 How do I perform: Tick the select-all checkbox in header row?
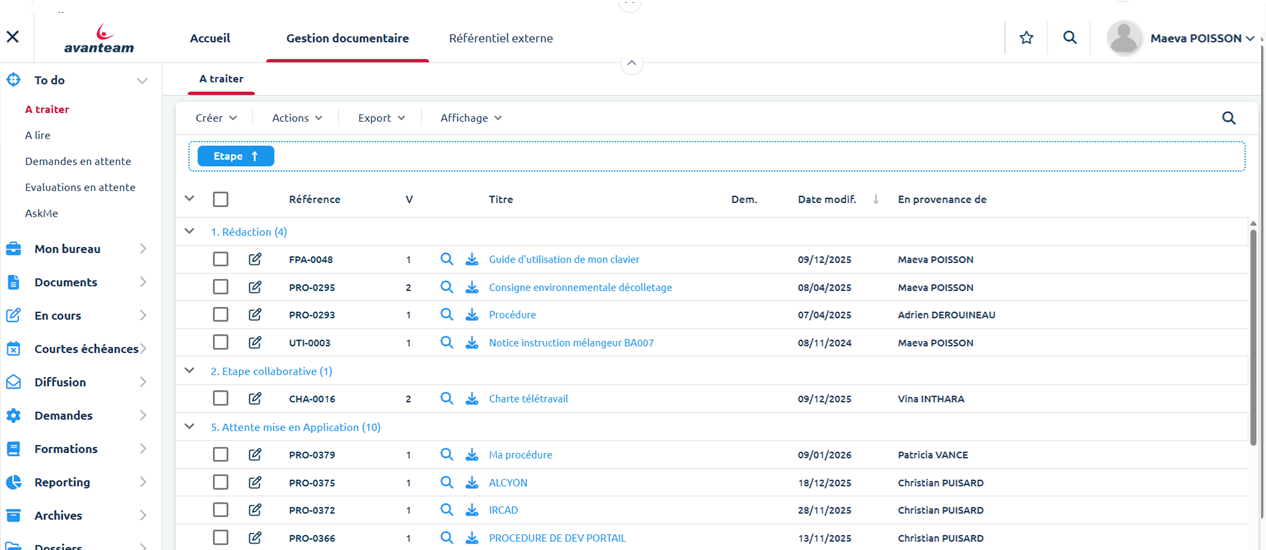point(221,200)
